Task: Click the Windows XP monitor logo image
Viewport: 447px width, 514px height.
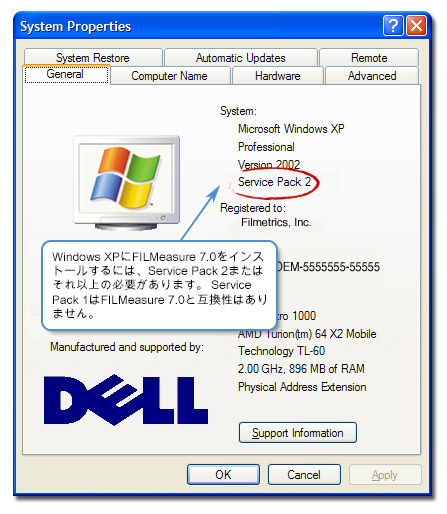Action: point(127,183)
